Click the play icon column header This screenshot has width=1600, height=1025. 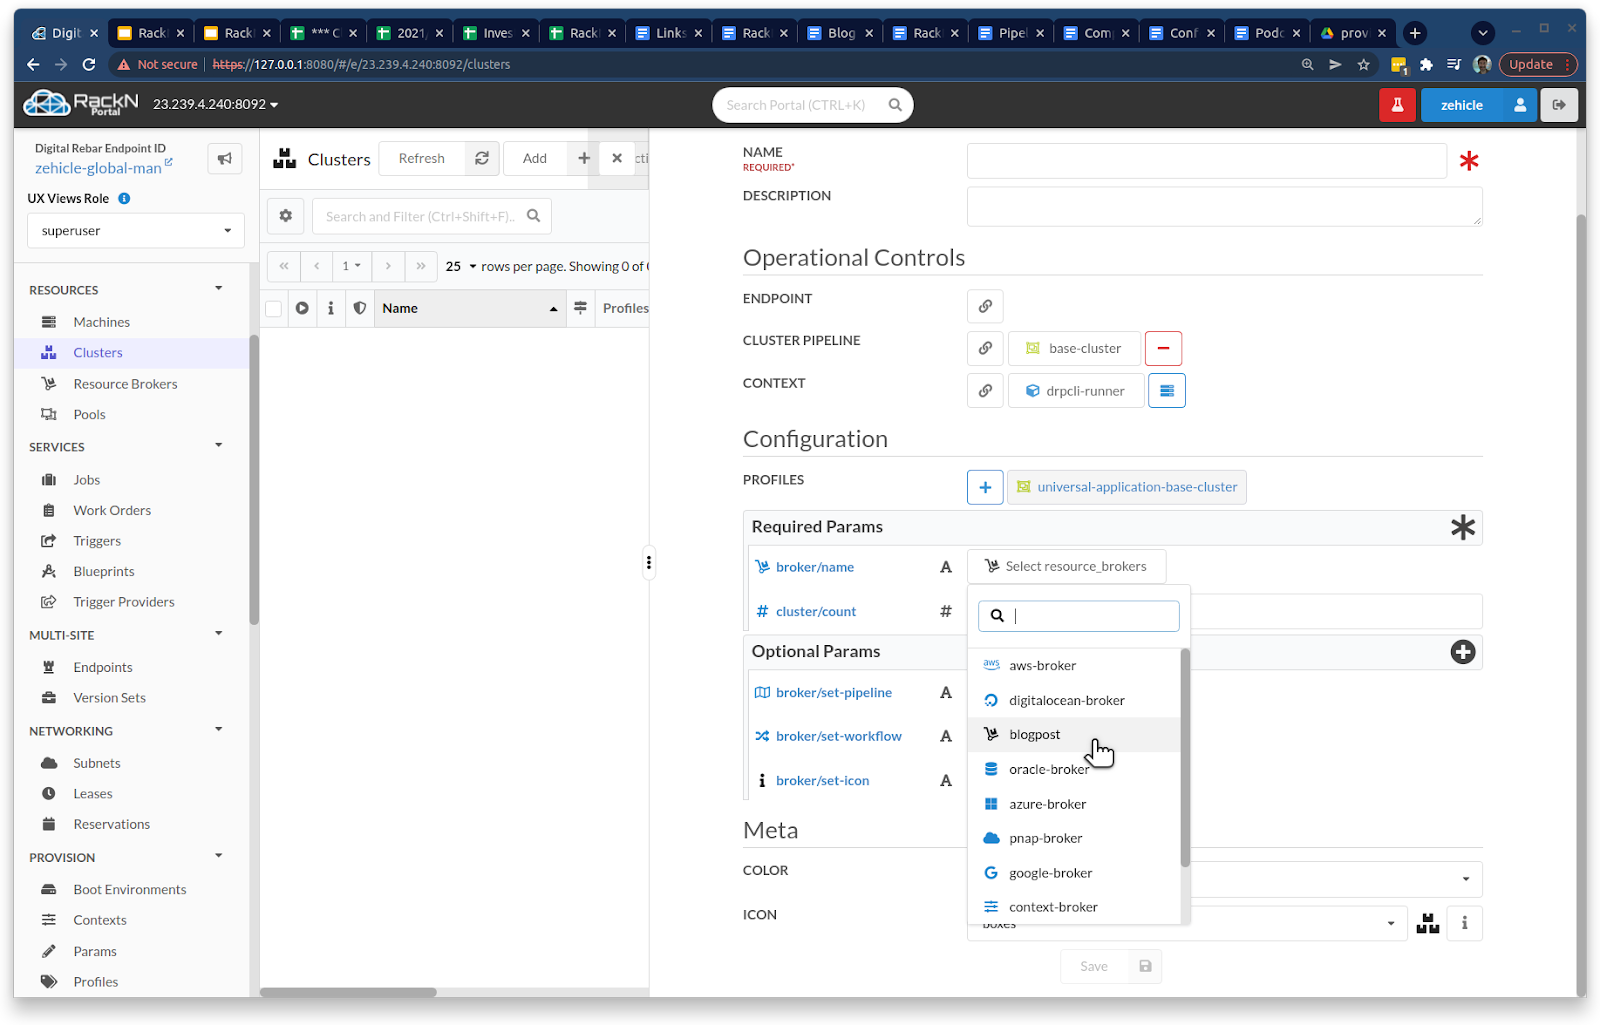(x=302, y=308)
